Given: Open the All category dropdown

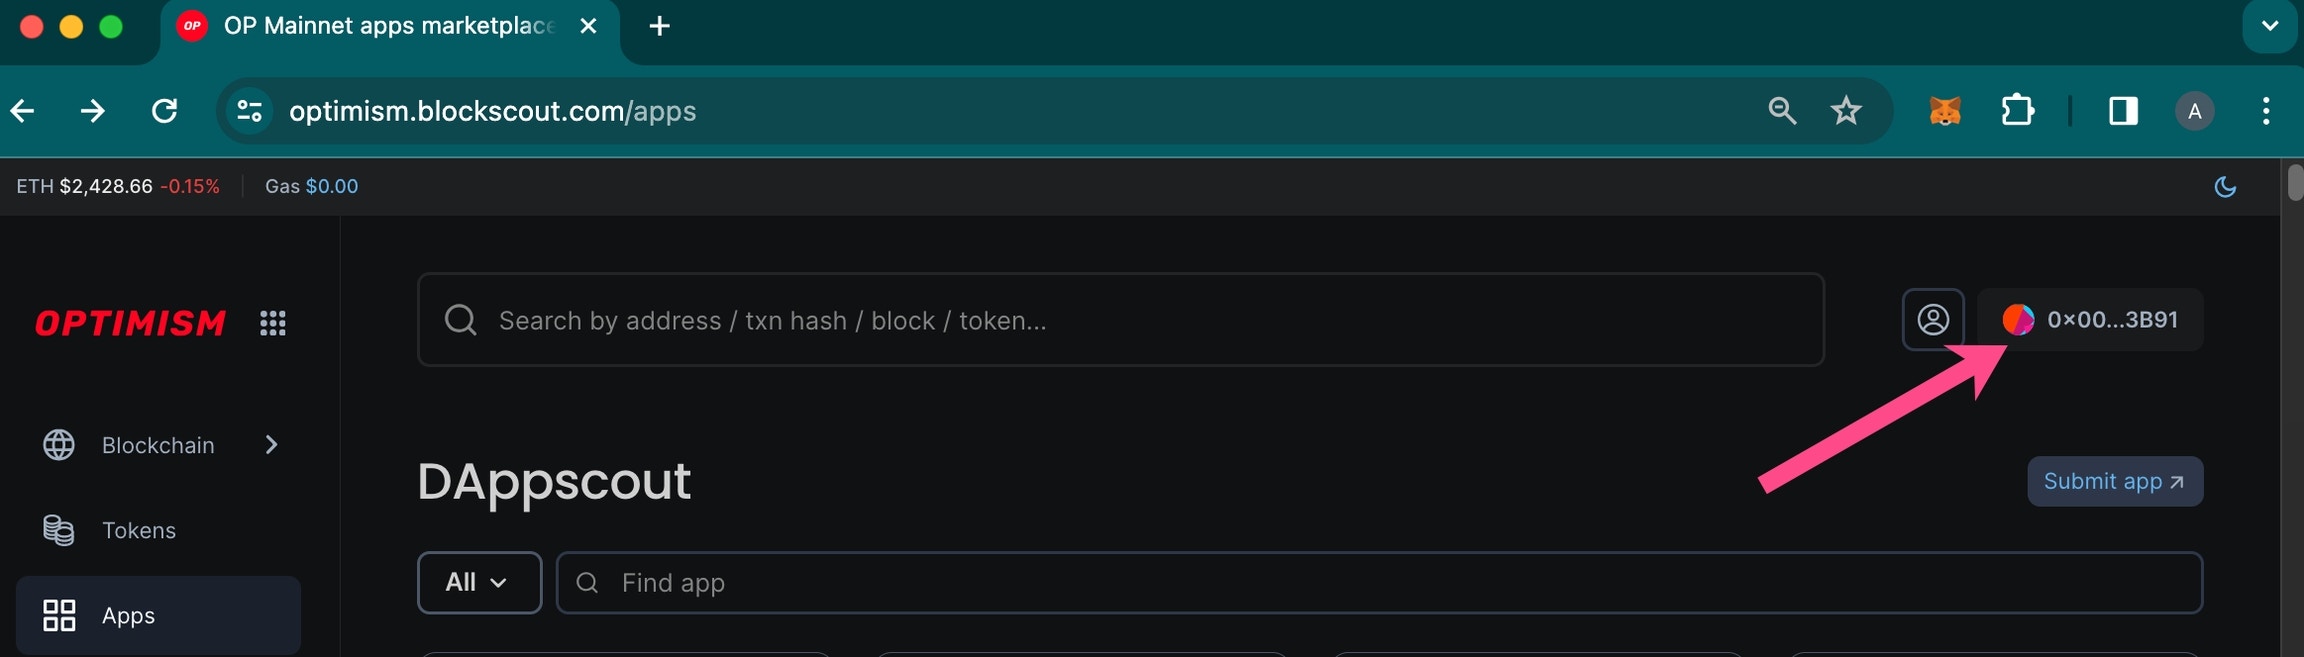Looking at the screenshot, I should 479,582.
